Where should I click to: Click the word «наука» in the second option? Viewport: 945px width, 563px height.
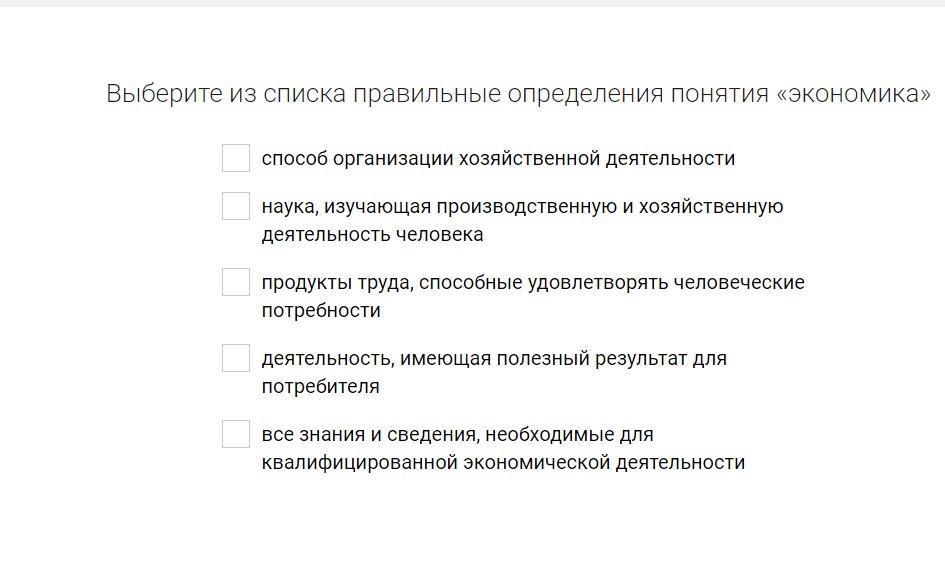point(289,206)
